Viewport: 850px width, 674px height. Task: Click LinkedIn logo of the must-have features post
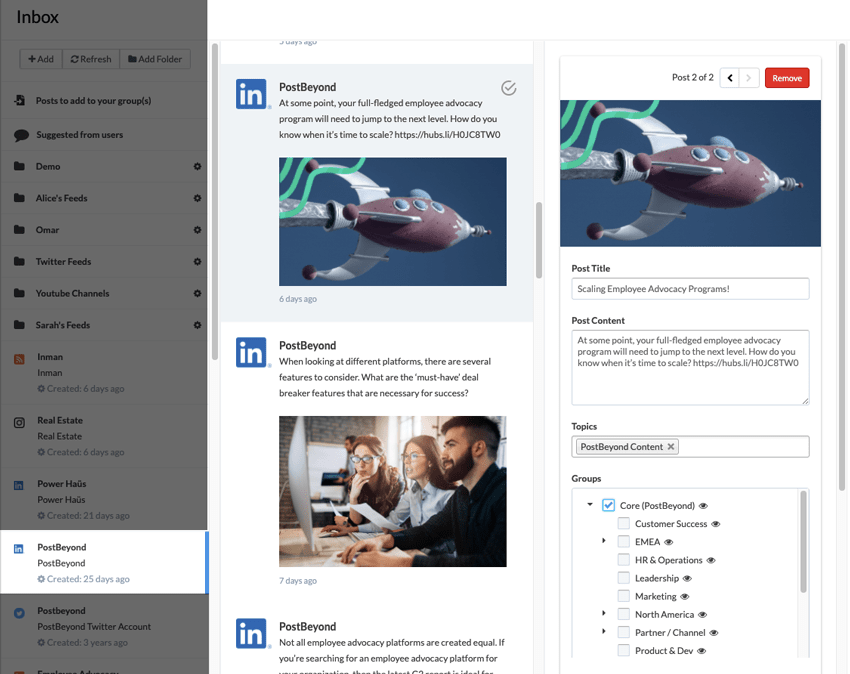coord(251,352)
